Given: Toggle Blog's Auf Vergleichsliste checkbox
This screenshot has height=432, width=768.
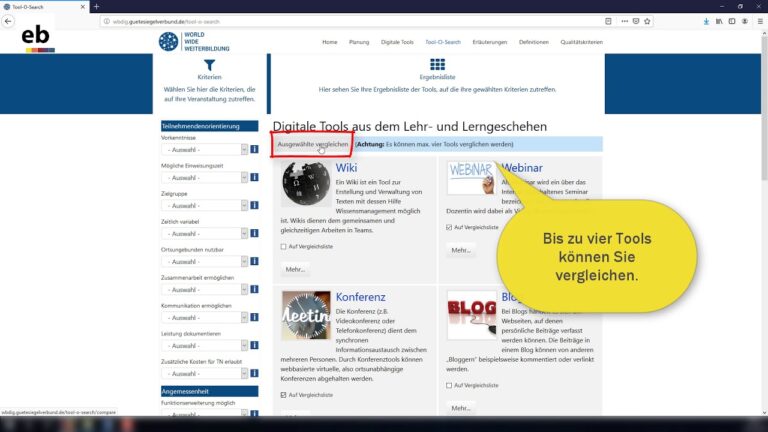Looking at the screenshot, I should tap(450, 384).
